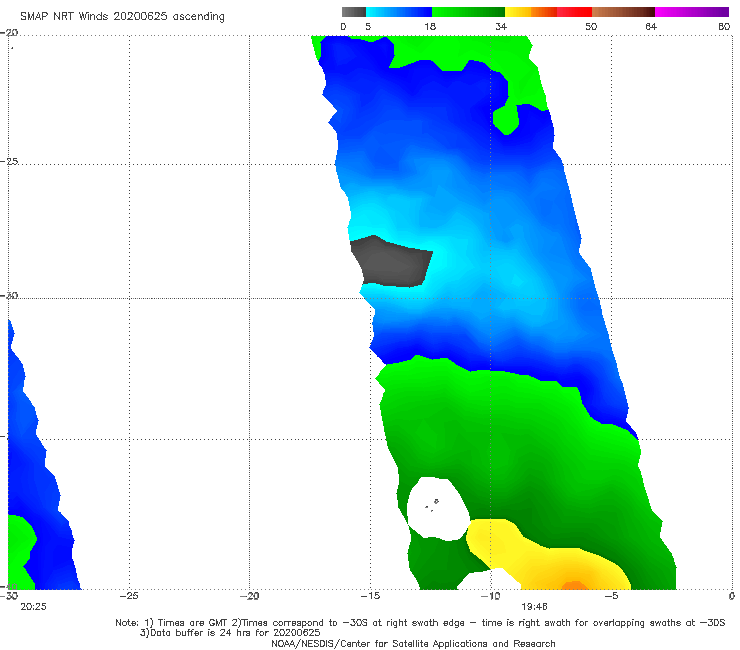Click the color bar label '50'
Screen dimensions: 740x650
591,27
